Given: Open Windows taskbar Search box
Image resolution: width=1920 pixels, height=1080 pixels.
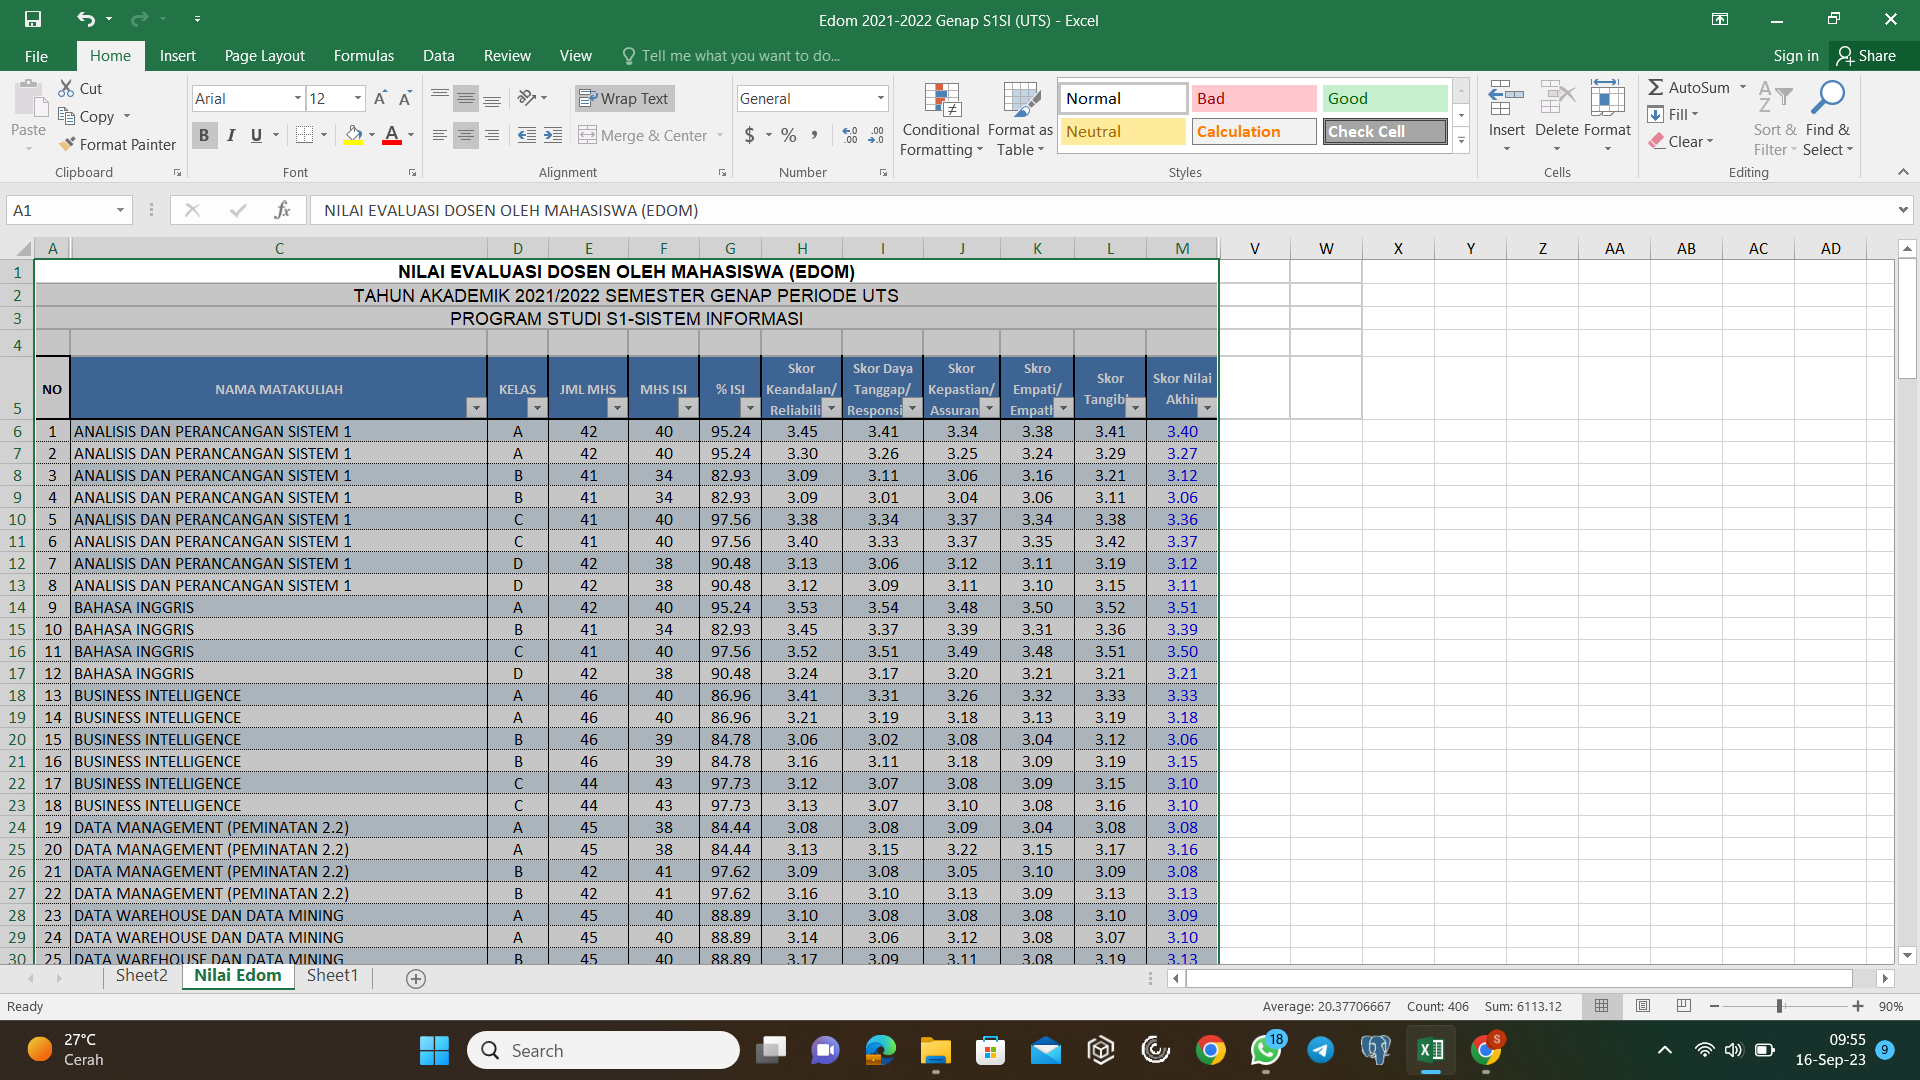Looking at the screenshot, I should (603, 1050).
